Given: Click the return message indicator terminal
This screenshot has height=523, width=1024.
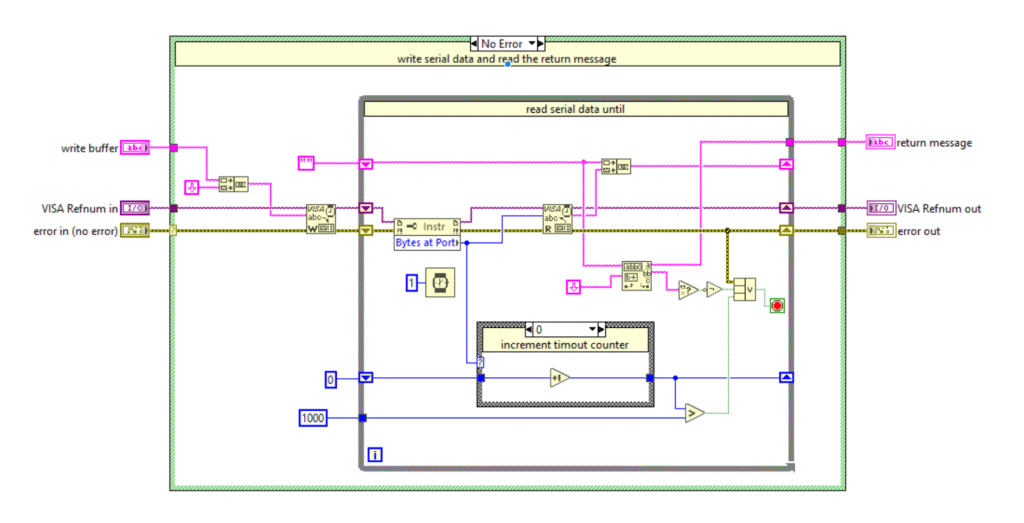Looking at the screenshot, I should point(880,143).
